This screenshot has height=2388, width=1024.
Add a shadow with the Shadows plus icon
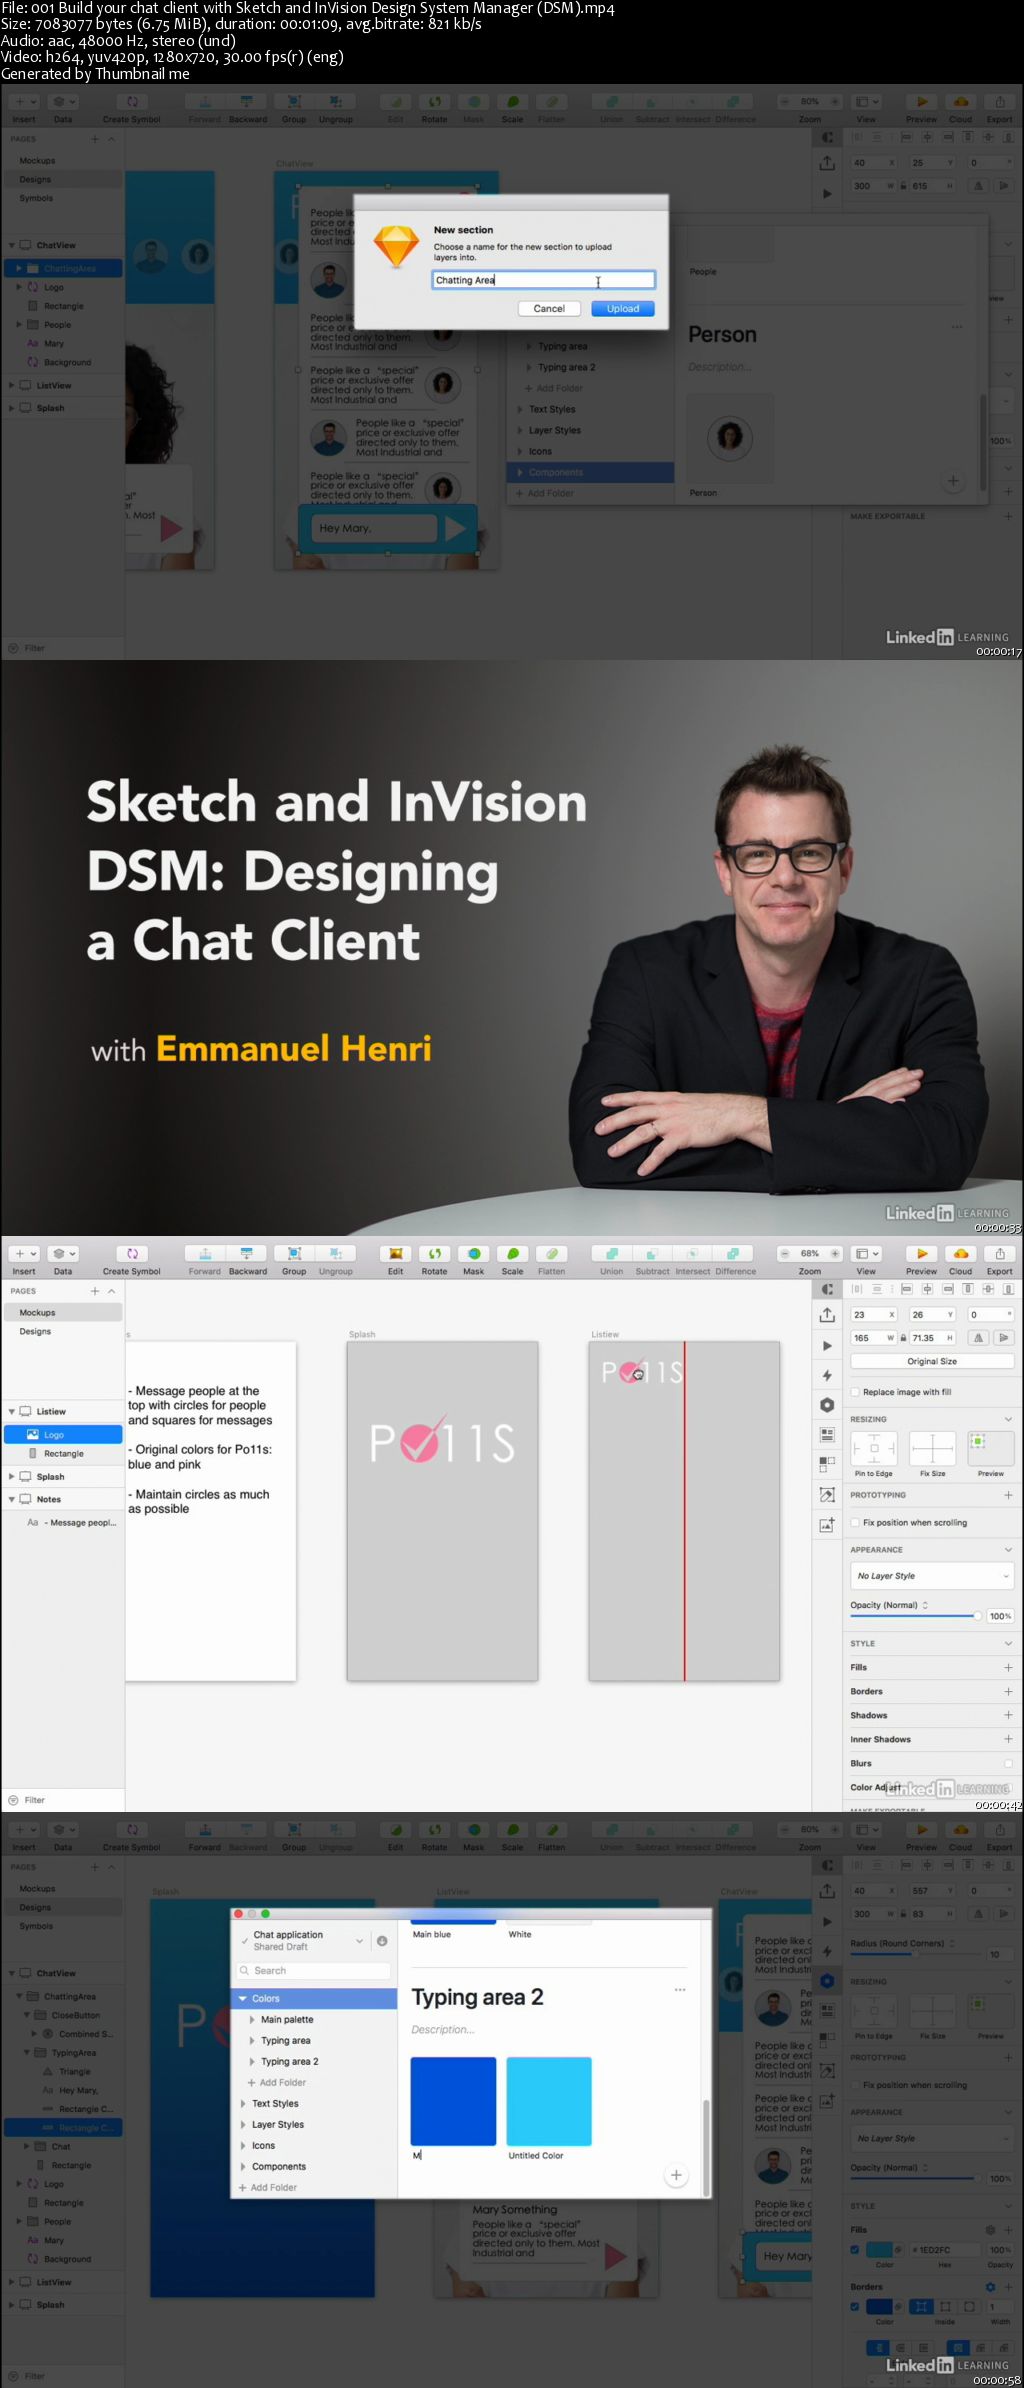pos(1008,1715)
